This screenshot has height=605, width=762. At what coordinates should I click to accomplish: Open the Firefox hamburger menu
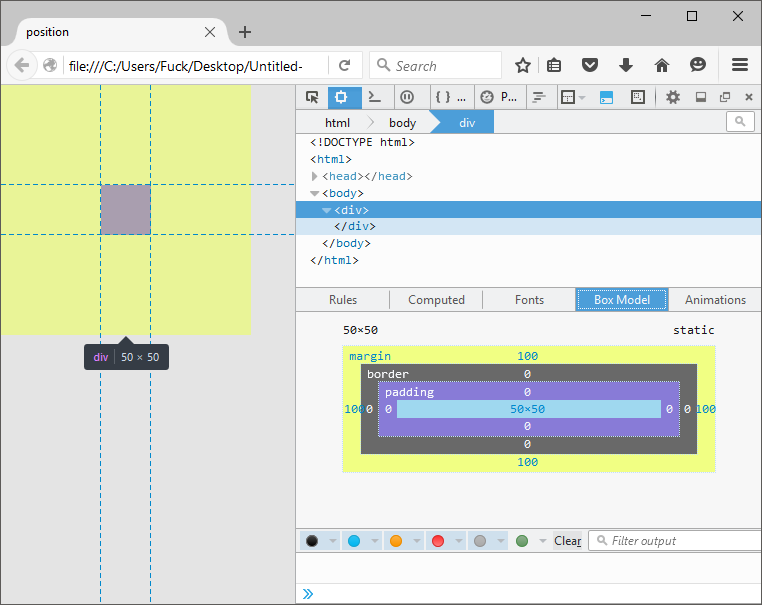click(x=740, y=65)
